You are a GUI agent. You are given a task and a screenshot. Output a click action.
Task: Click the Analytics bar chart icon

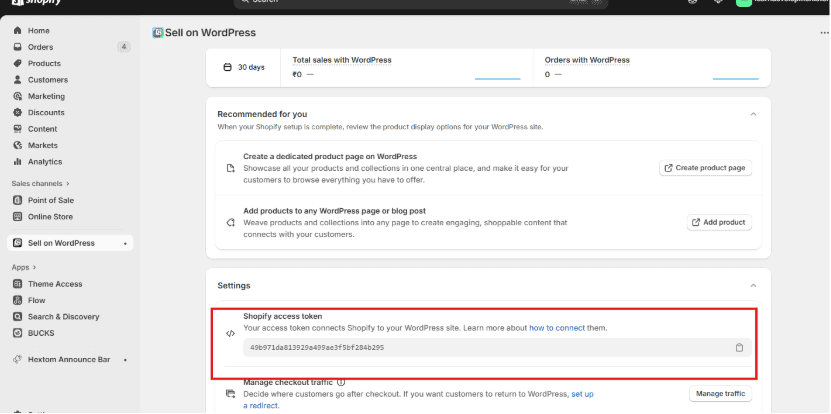pos(17,161)
